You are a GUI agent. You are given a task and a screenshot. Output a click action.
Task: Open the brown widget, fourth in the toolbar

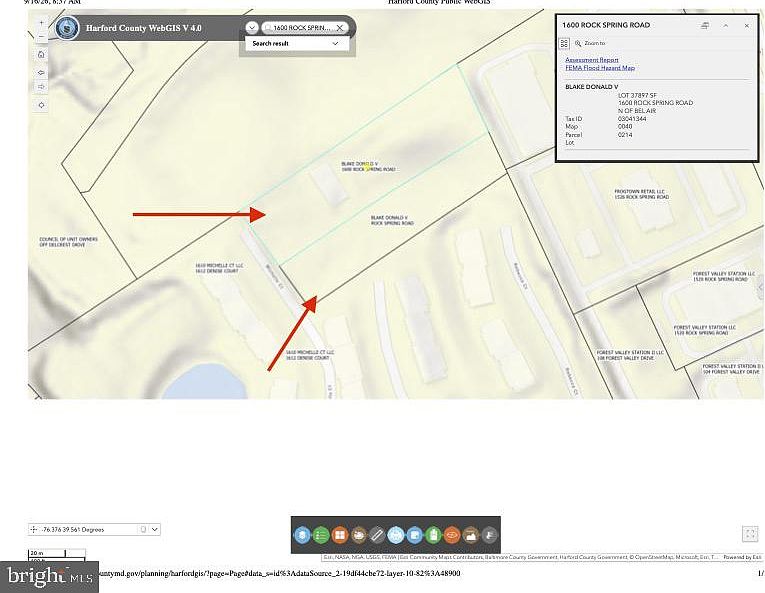click(359, 535)
